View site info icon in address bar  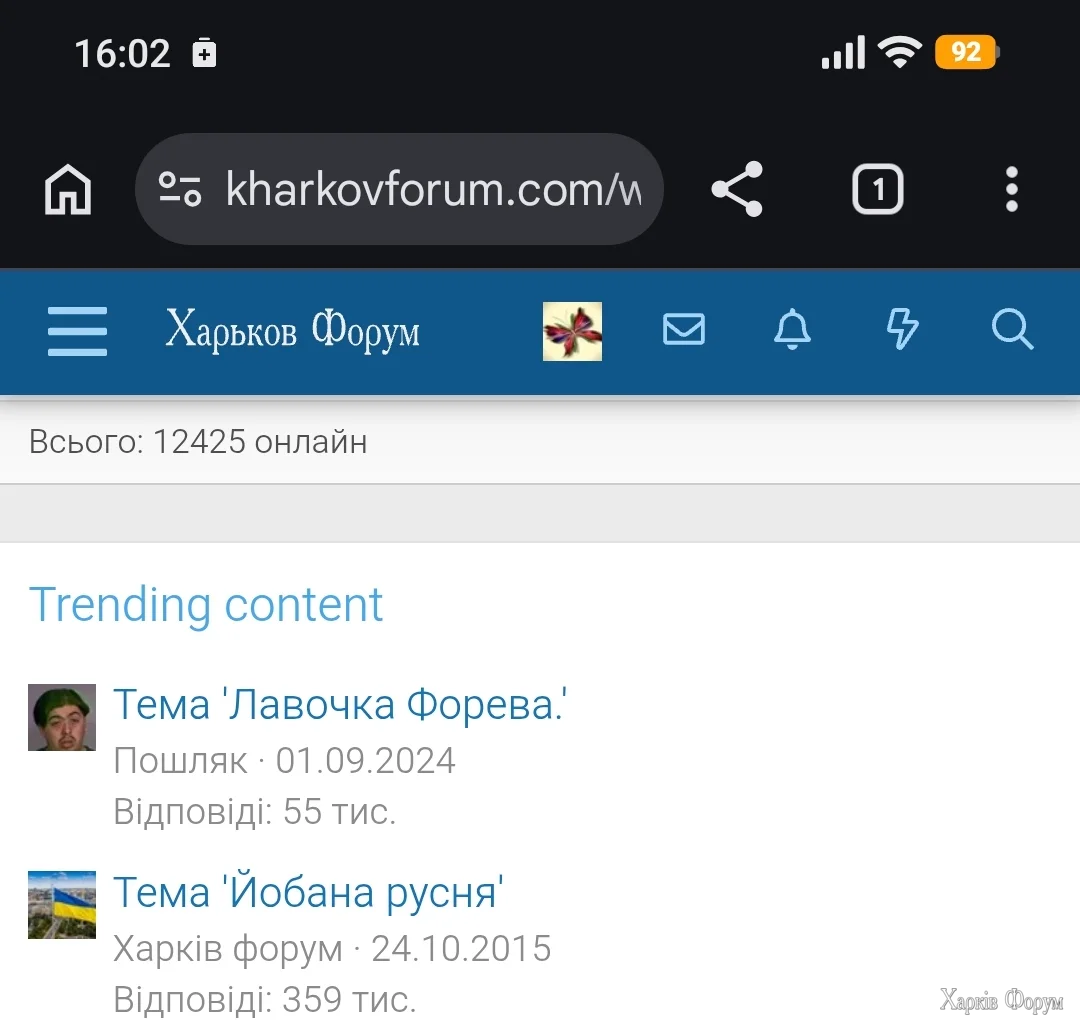[x=181, y=189]
